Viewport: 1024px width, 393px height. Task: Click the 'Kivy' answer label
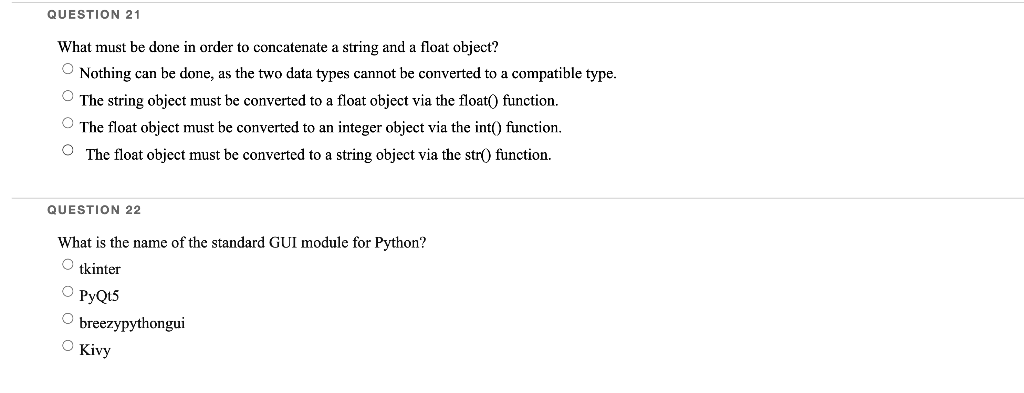click(x=95, y=351)
